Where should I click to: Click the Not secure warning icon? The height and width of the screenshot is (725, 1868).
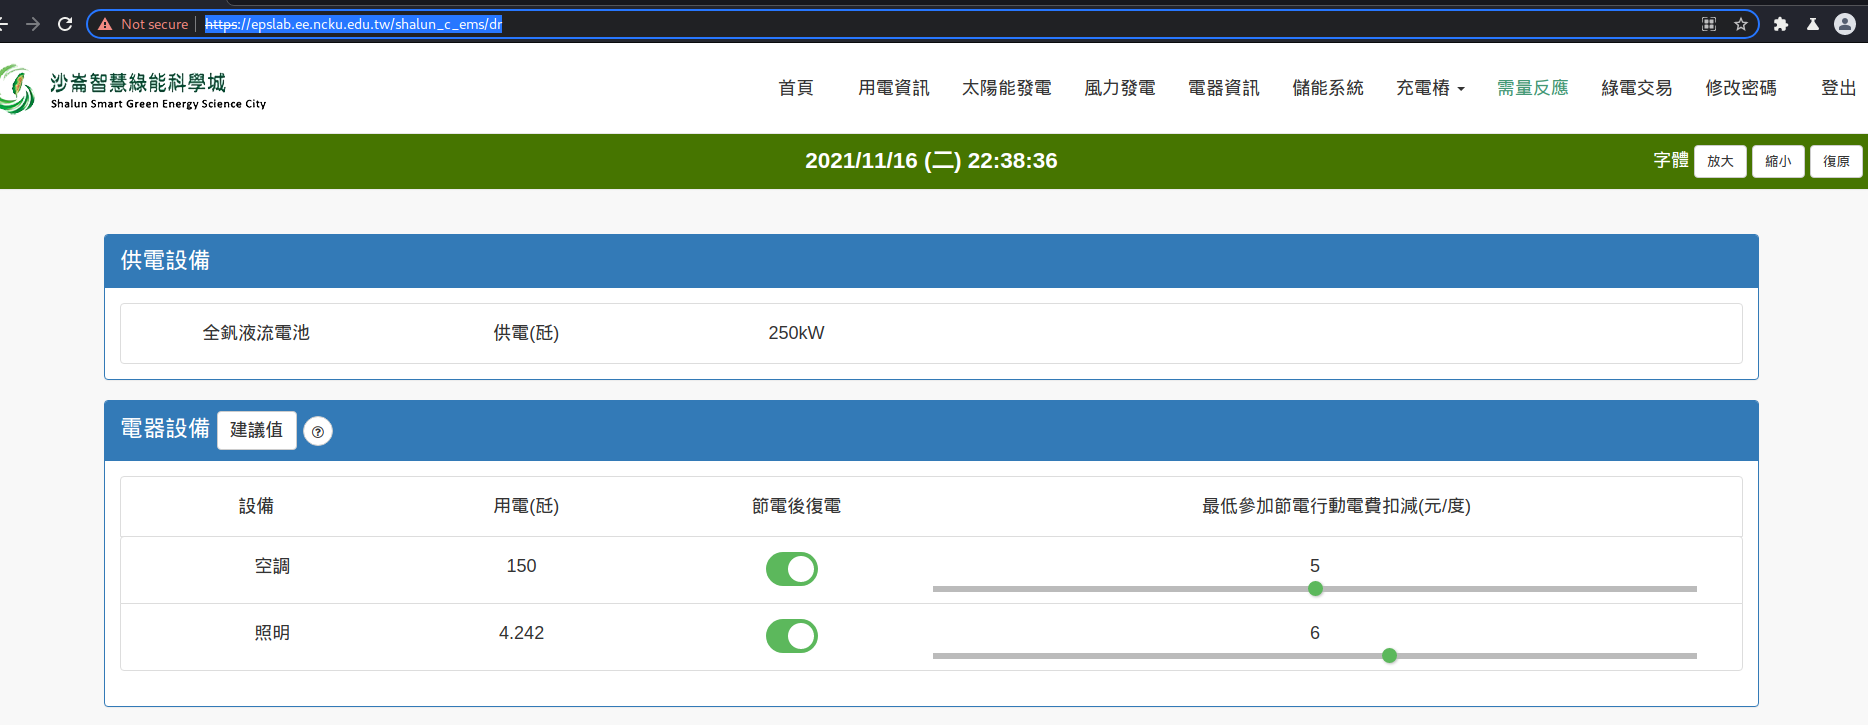click(x=105, y=24)
